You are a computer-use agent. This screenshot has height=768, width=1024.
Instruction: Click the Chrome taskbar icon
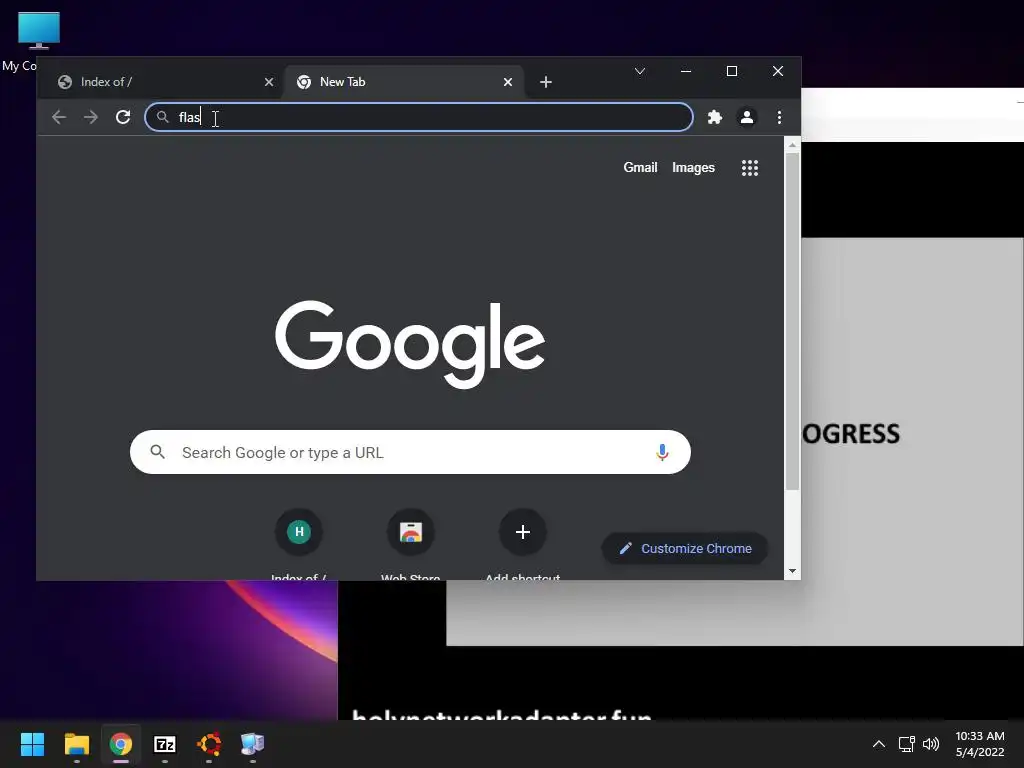121,744
